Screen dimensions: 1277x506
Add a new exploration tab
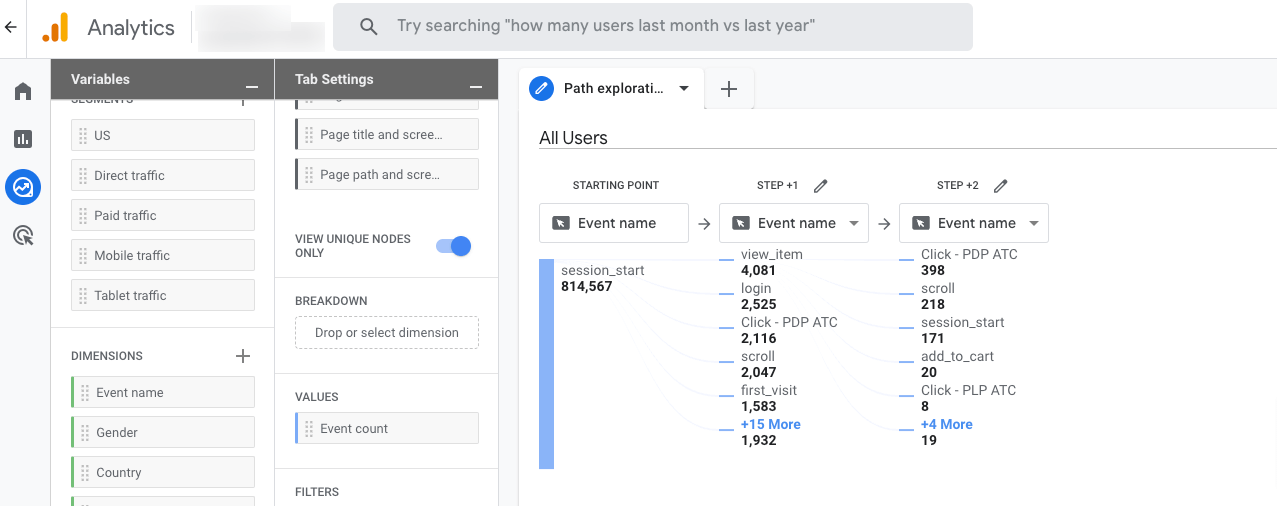coord(729,89)
